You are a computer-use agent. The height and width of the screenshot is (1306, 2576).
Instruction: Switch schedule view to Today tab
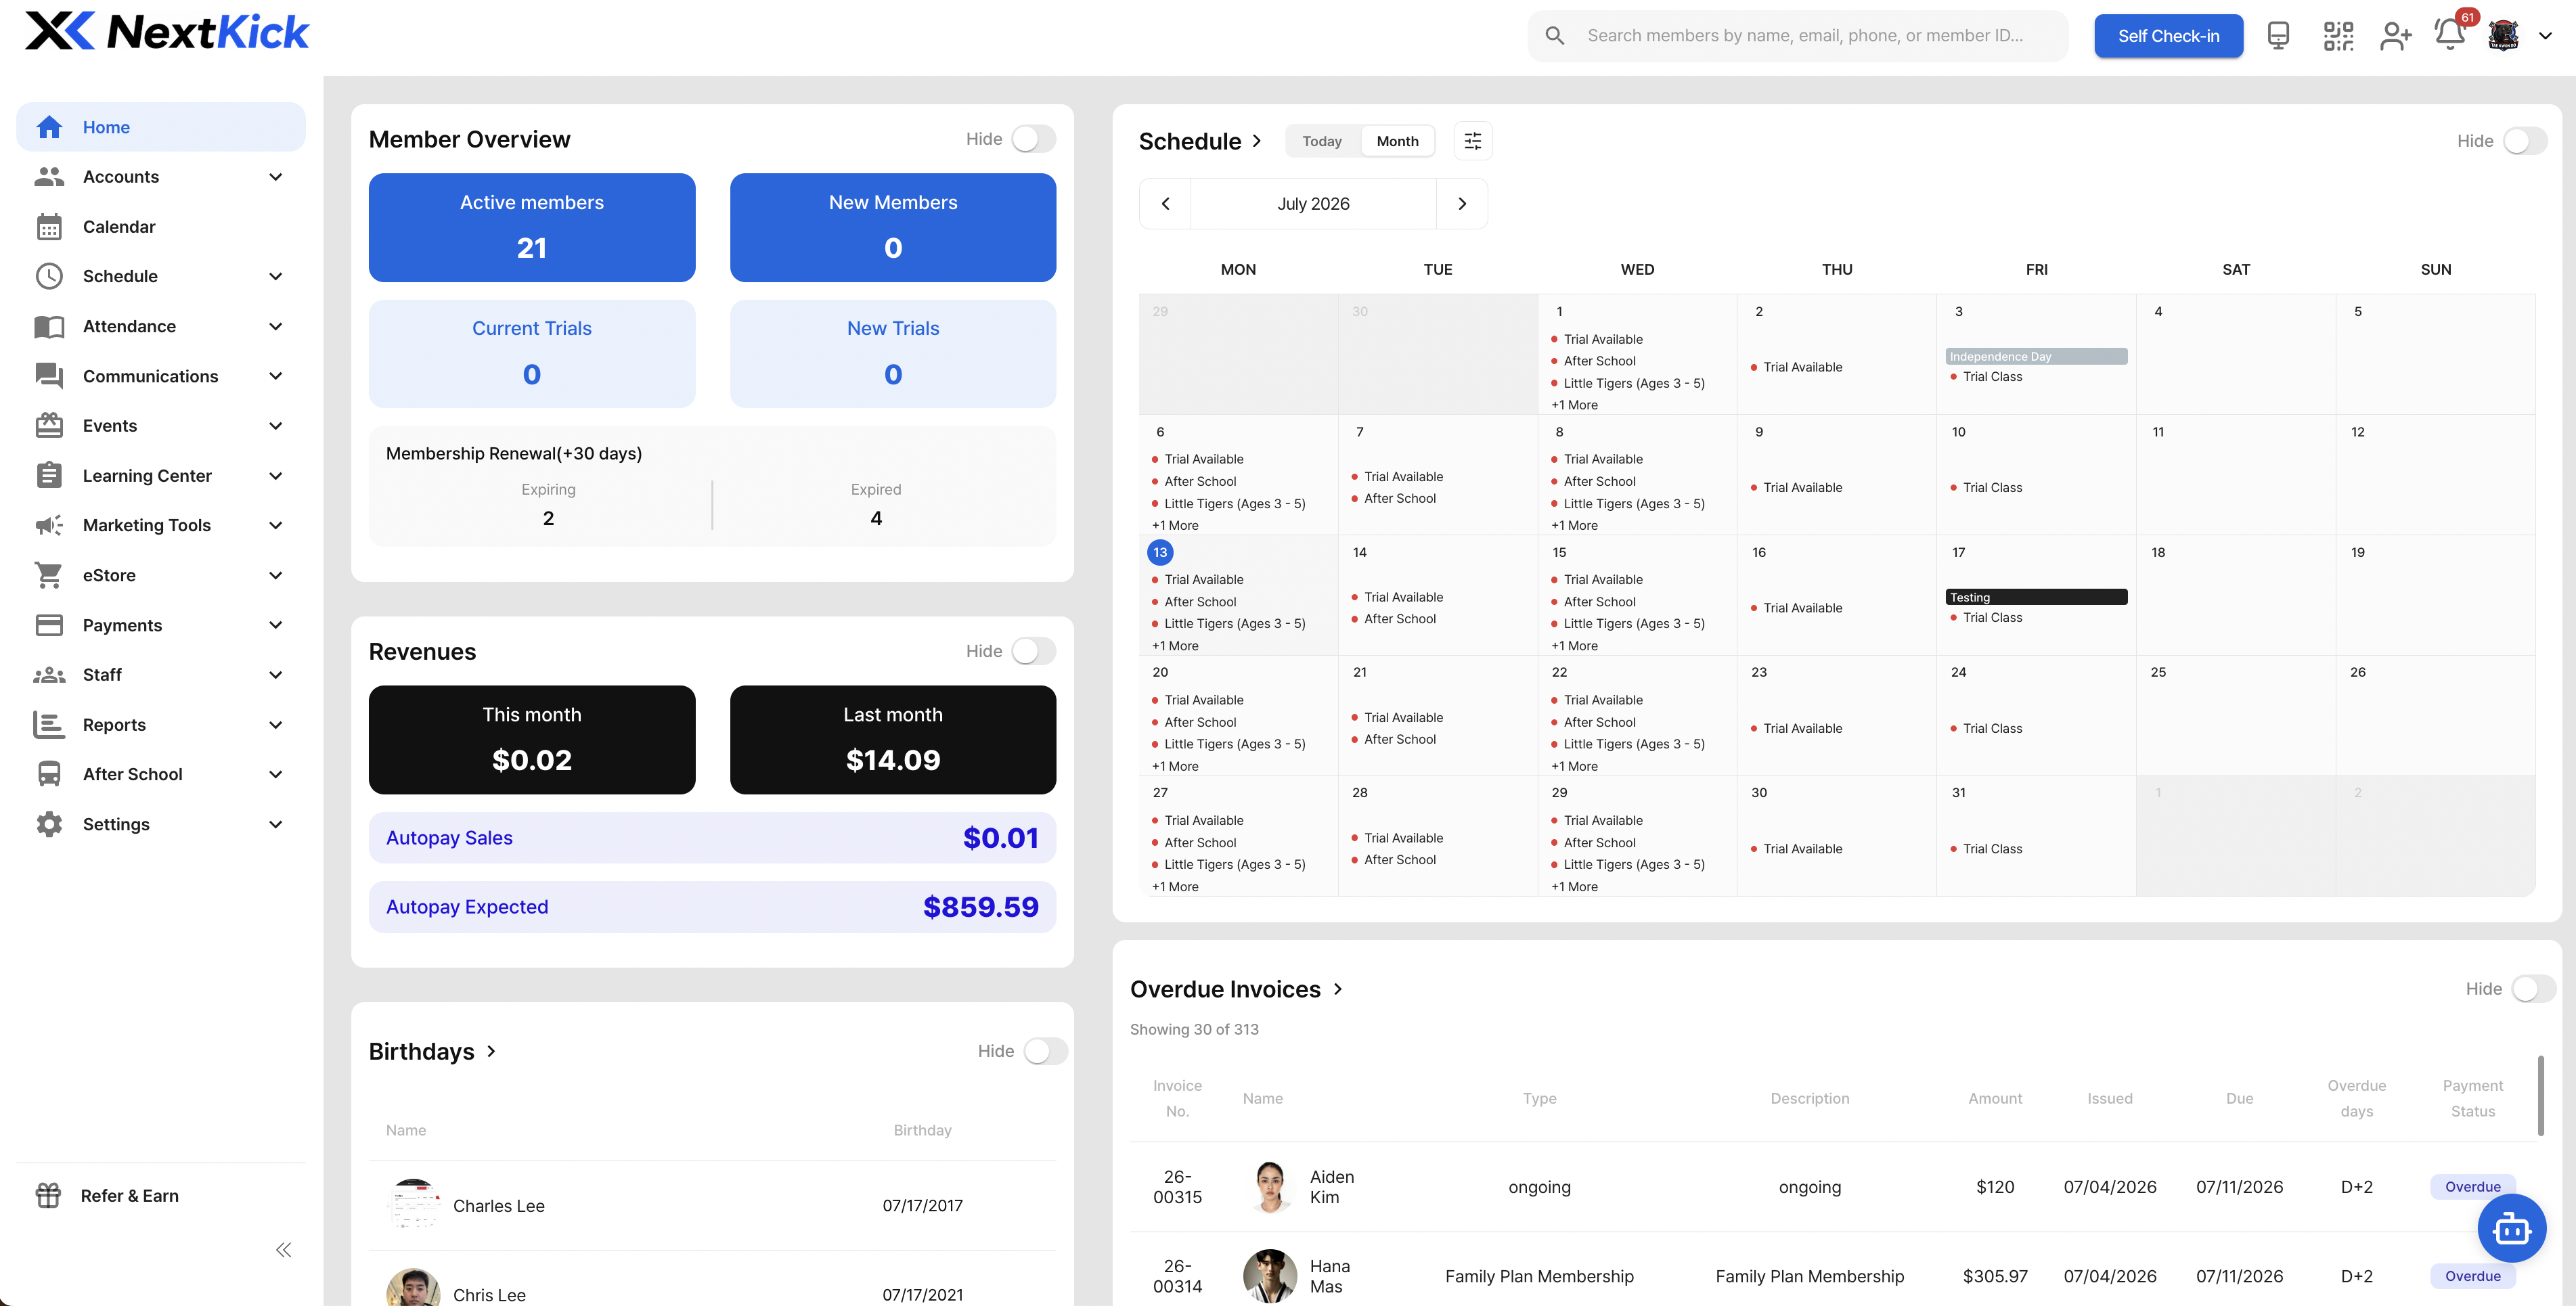pos(1322,141)
